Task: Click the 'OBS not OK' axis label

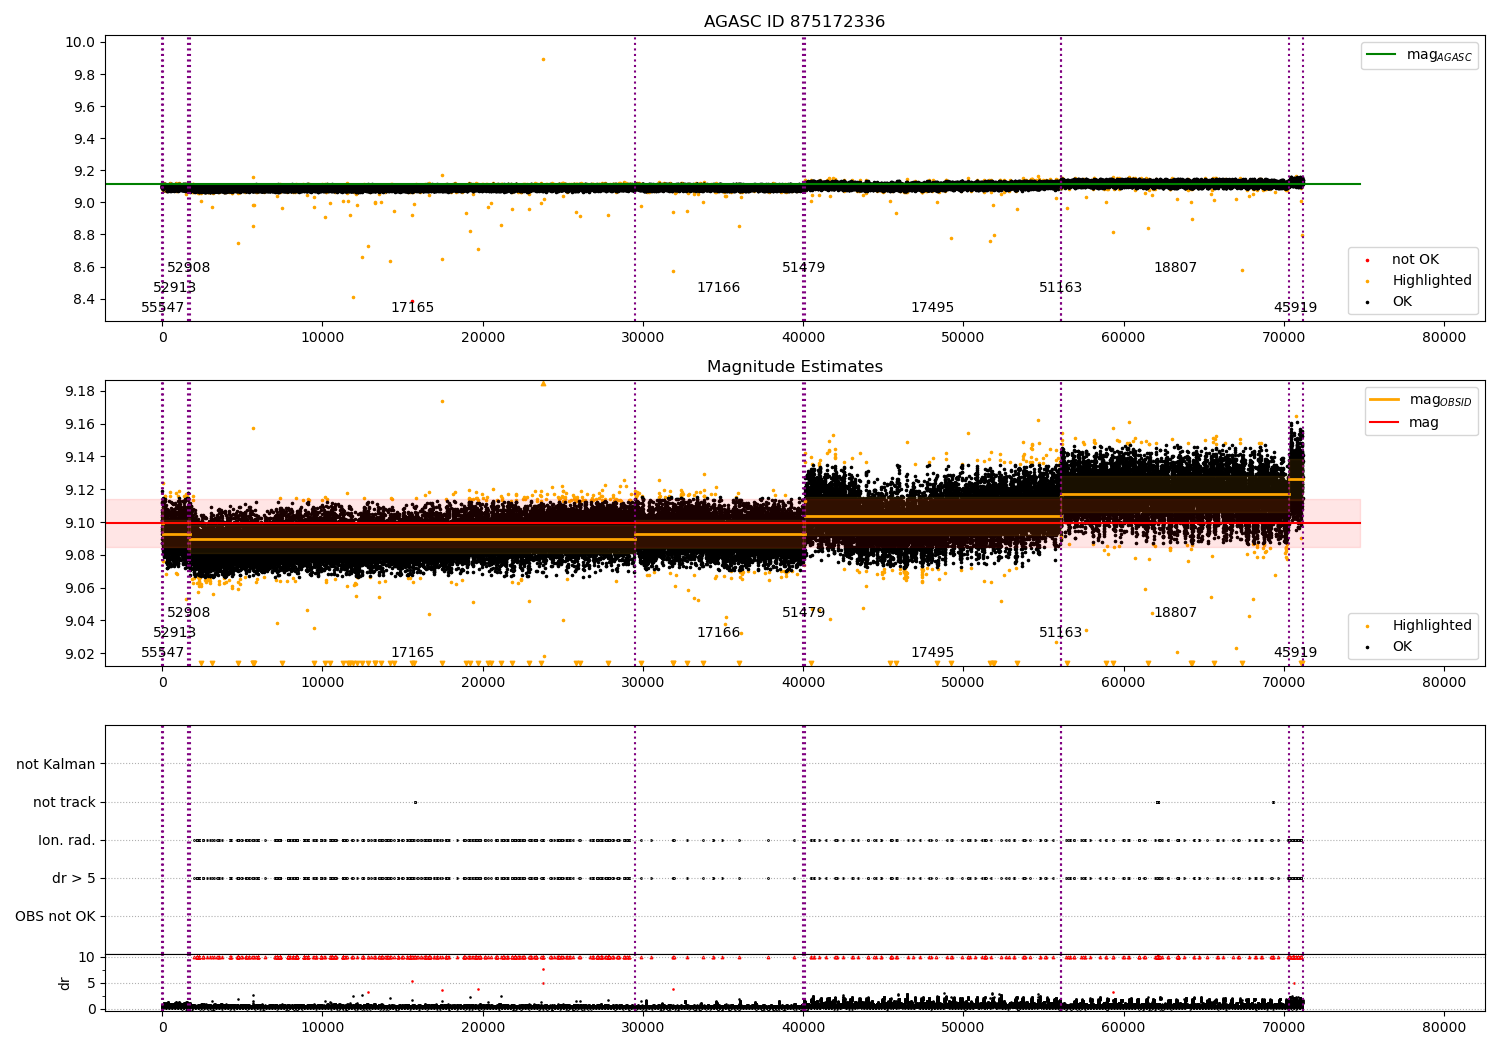Action: tap(55, 916)
